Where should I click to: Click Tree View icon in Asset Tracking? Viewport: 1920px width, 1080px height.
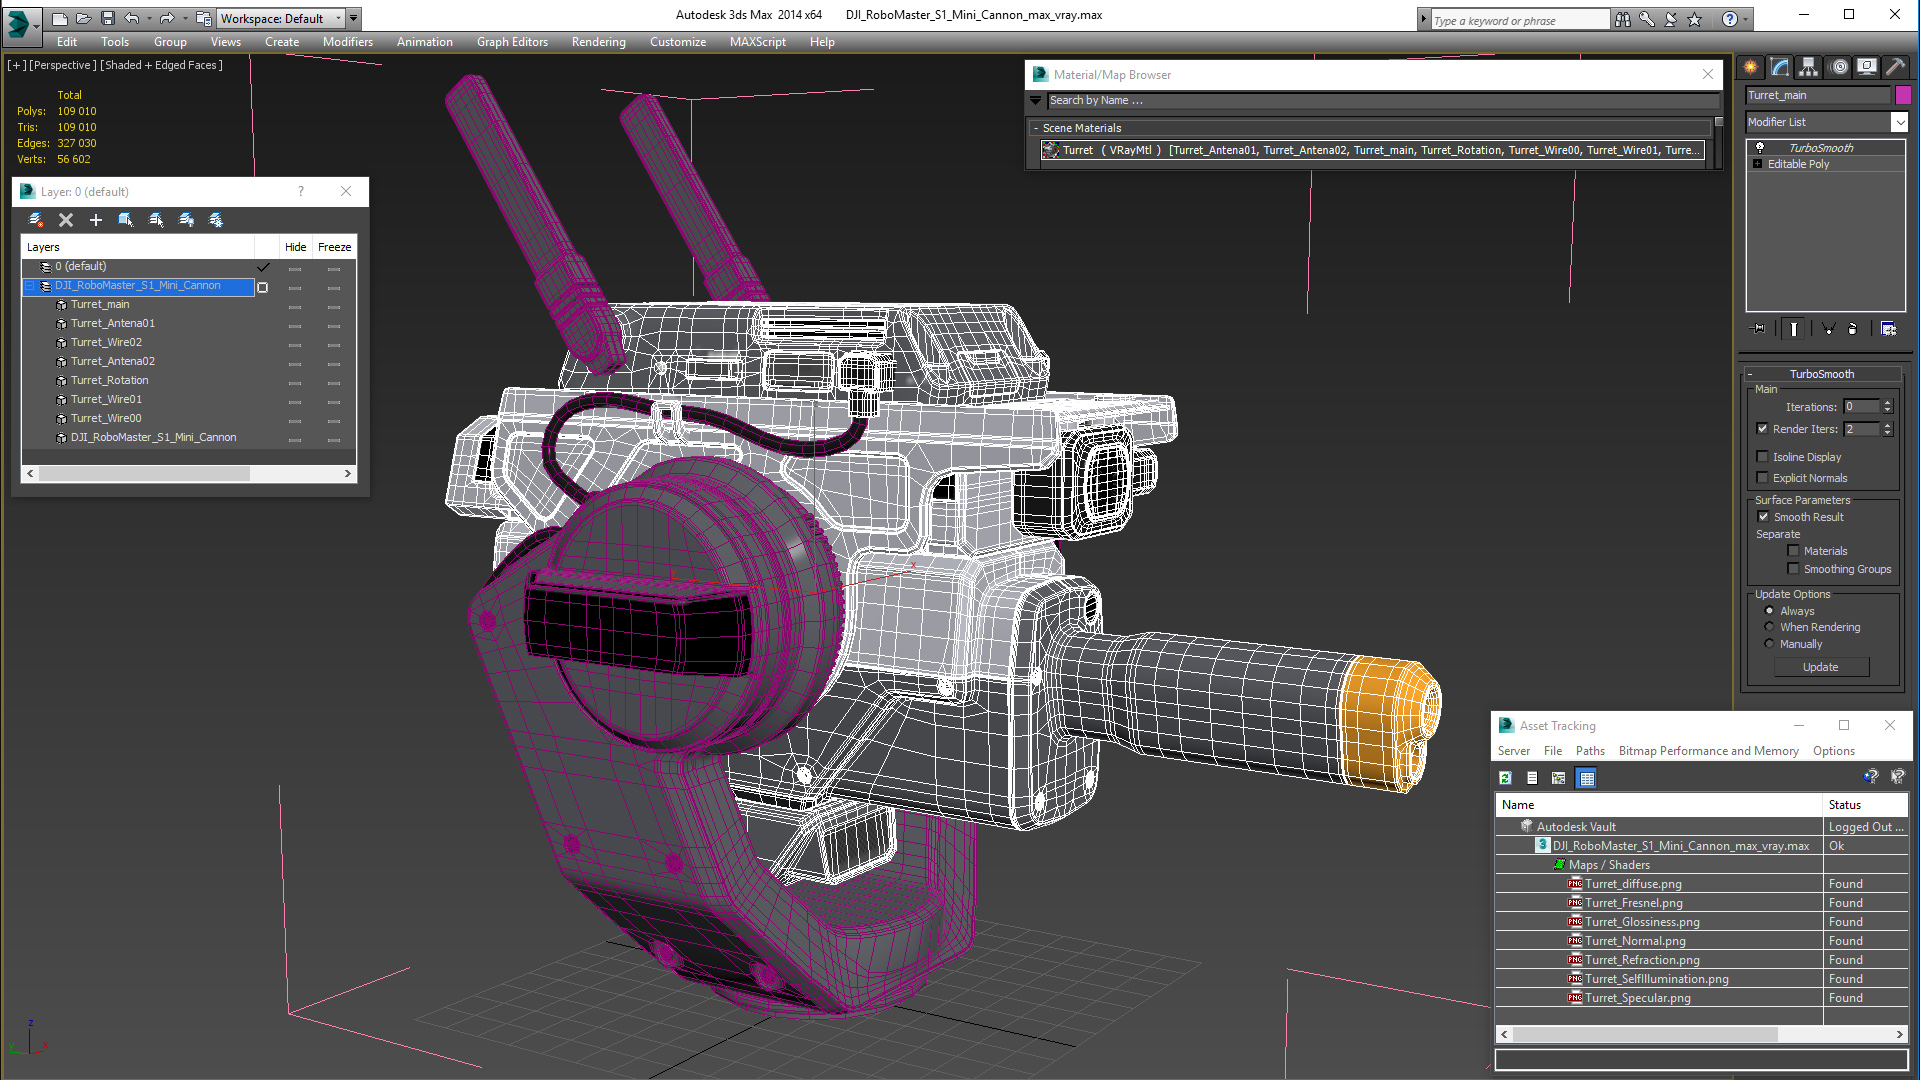click(1559, 778)
